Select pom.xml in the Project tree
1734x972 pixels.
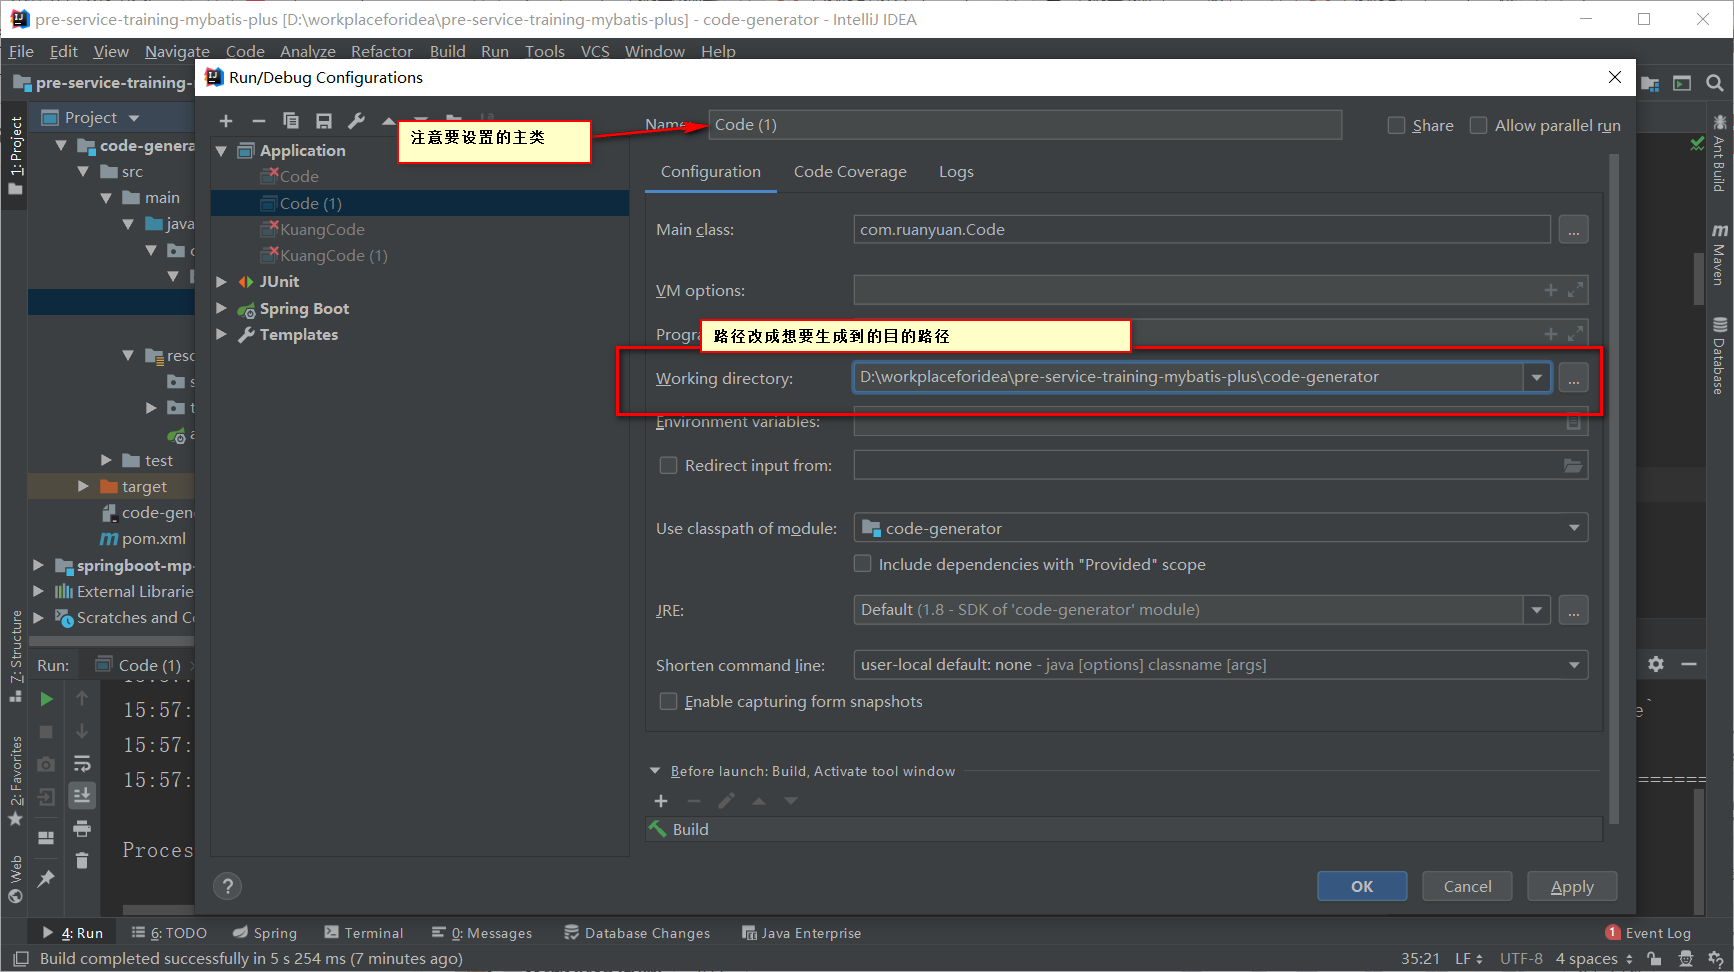tap(153, 539)
